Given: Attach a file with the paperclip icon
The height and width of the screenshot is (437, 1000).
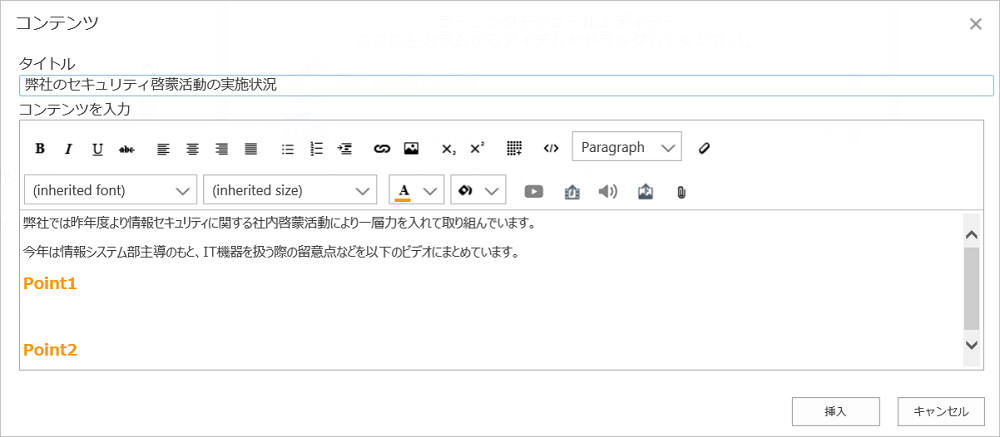Looking at the screenshot, I should point(681,191).
